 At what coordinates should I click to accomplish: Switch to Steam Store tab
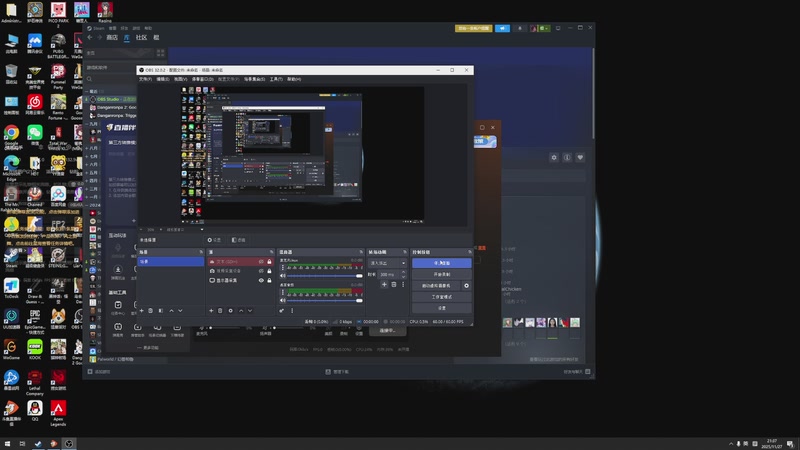[x=112, y=38]
